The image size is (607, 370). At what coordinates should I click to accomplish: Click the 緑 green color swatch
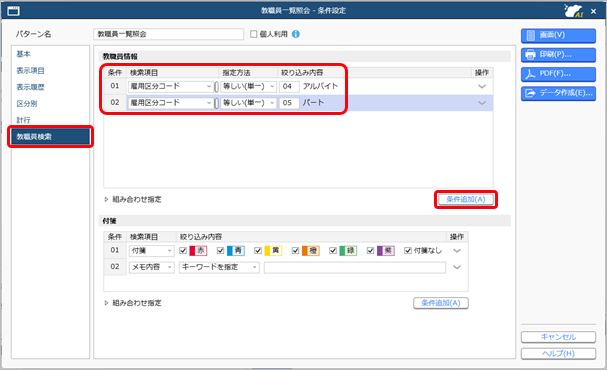click(x=348, y=251)
